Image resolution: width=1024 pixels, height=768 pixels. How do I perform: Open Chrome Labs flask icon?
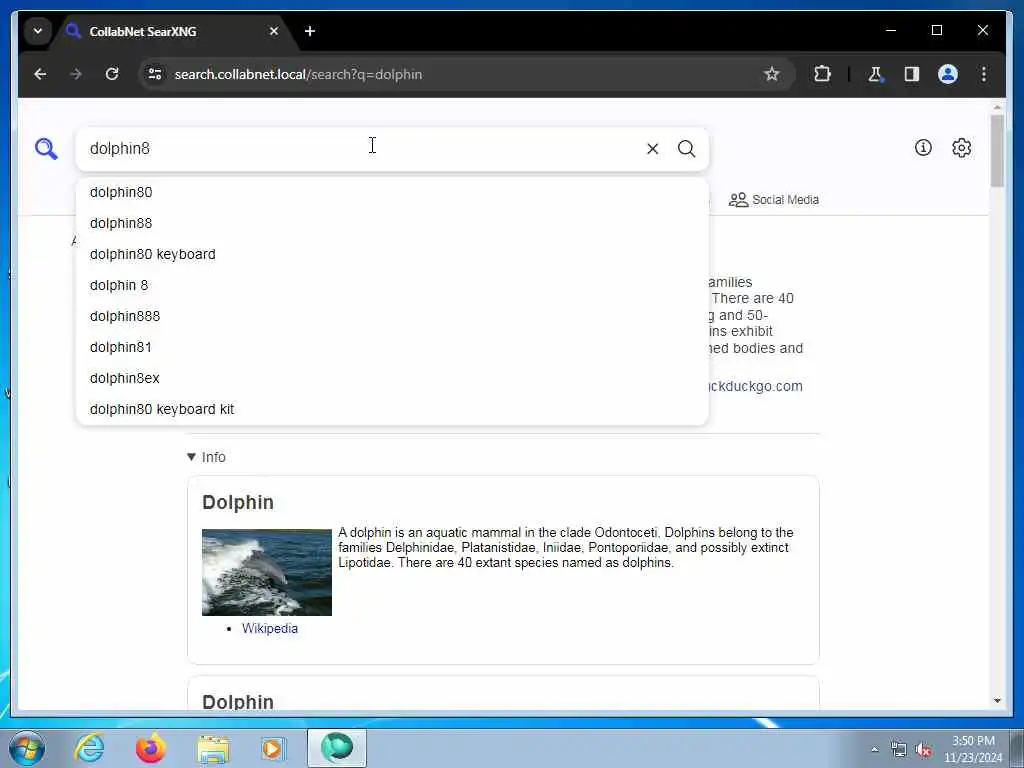875,74
